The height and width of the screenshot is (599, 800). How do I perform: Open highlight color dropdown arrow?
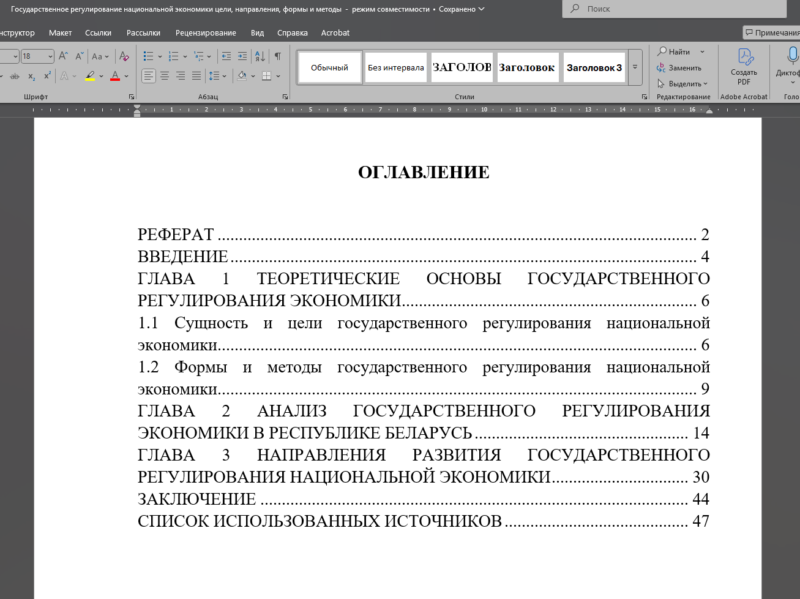[101, 77]
